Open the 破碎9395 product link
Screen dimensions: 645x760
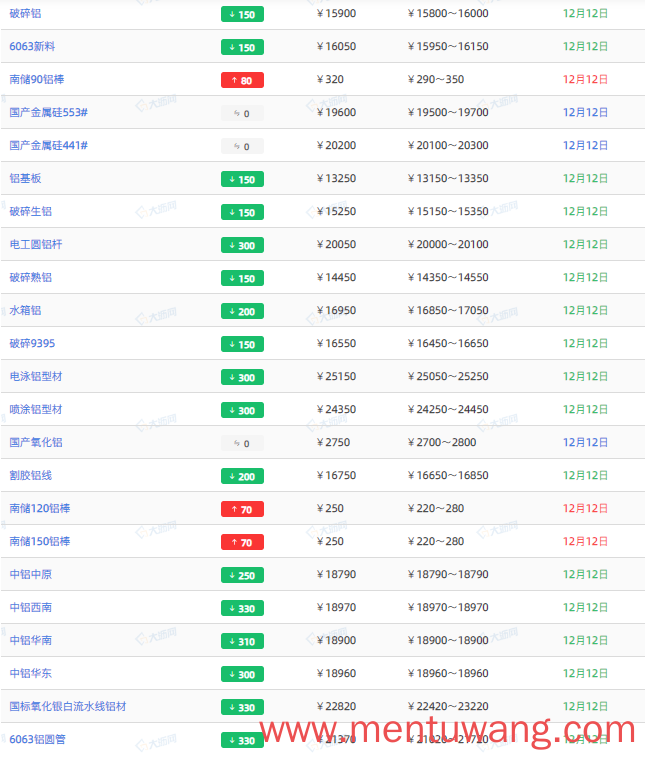(32, 343)
